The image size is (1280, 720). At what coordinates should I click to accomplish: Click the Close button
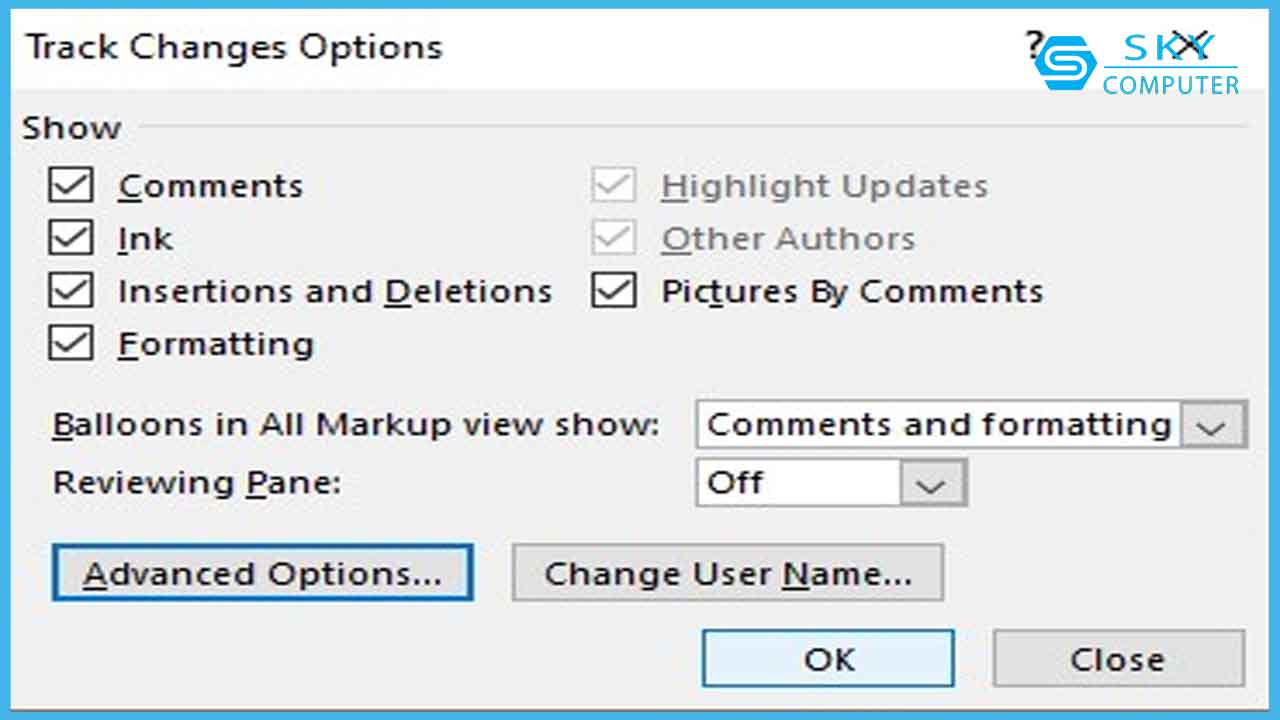[1117, 659]
